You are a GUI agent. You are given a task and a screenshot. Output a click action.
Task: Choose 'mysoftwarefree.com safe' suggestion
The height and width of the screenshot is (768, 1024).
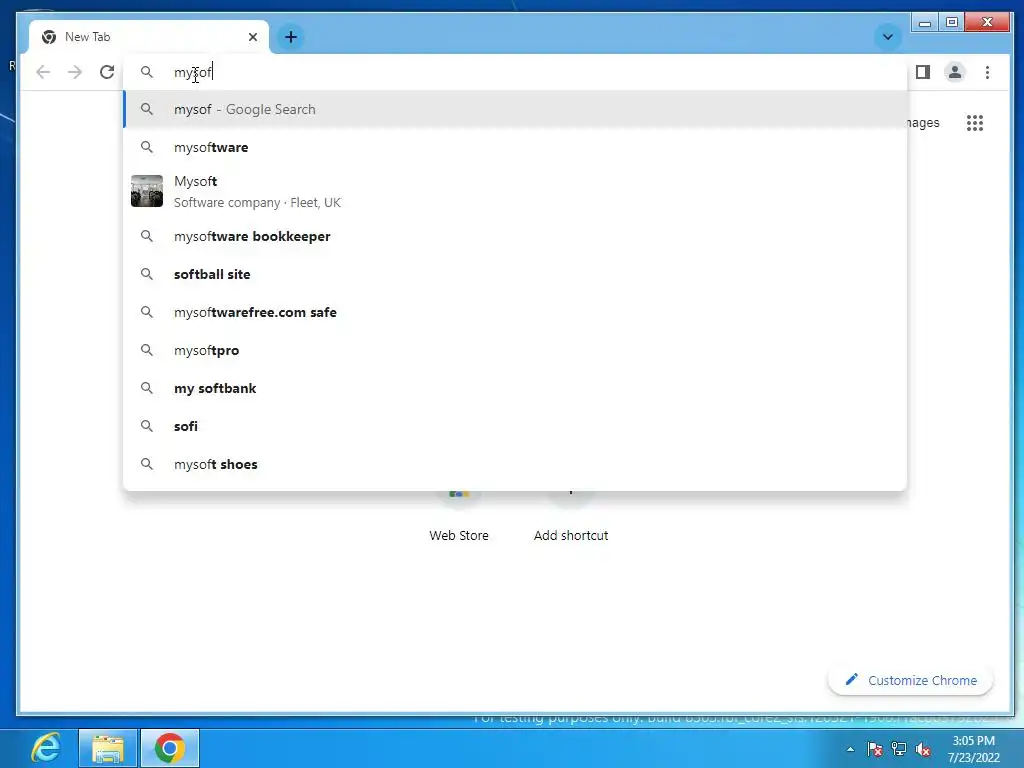click(x=515, y=312)
